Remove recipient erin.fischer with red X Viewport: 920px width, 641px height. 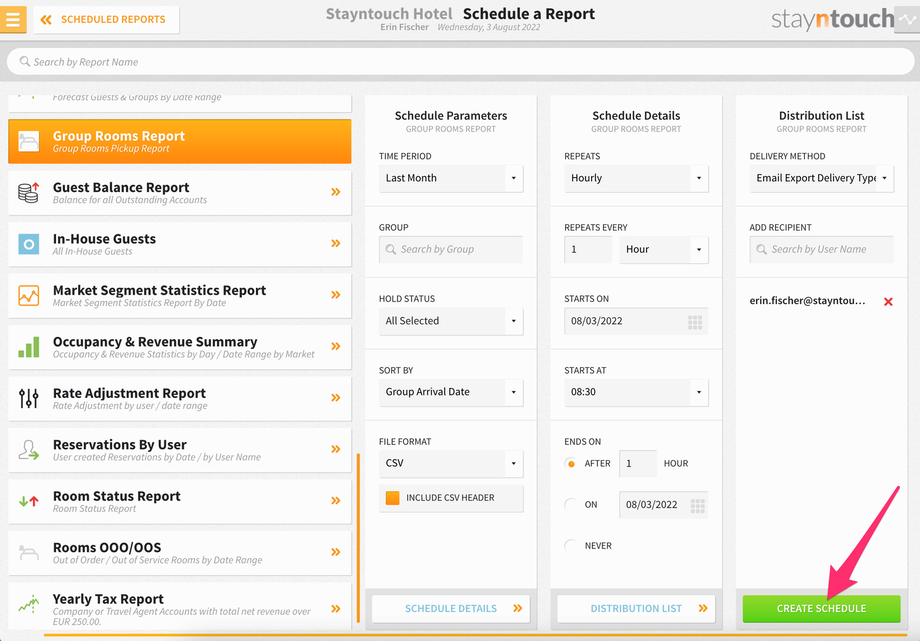888,301
